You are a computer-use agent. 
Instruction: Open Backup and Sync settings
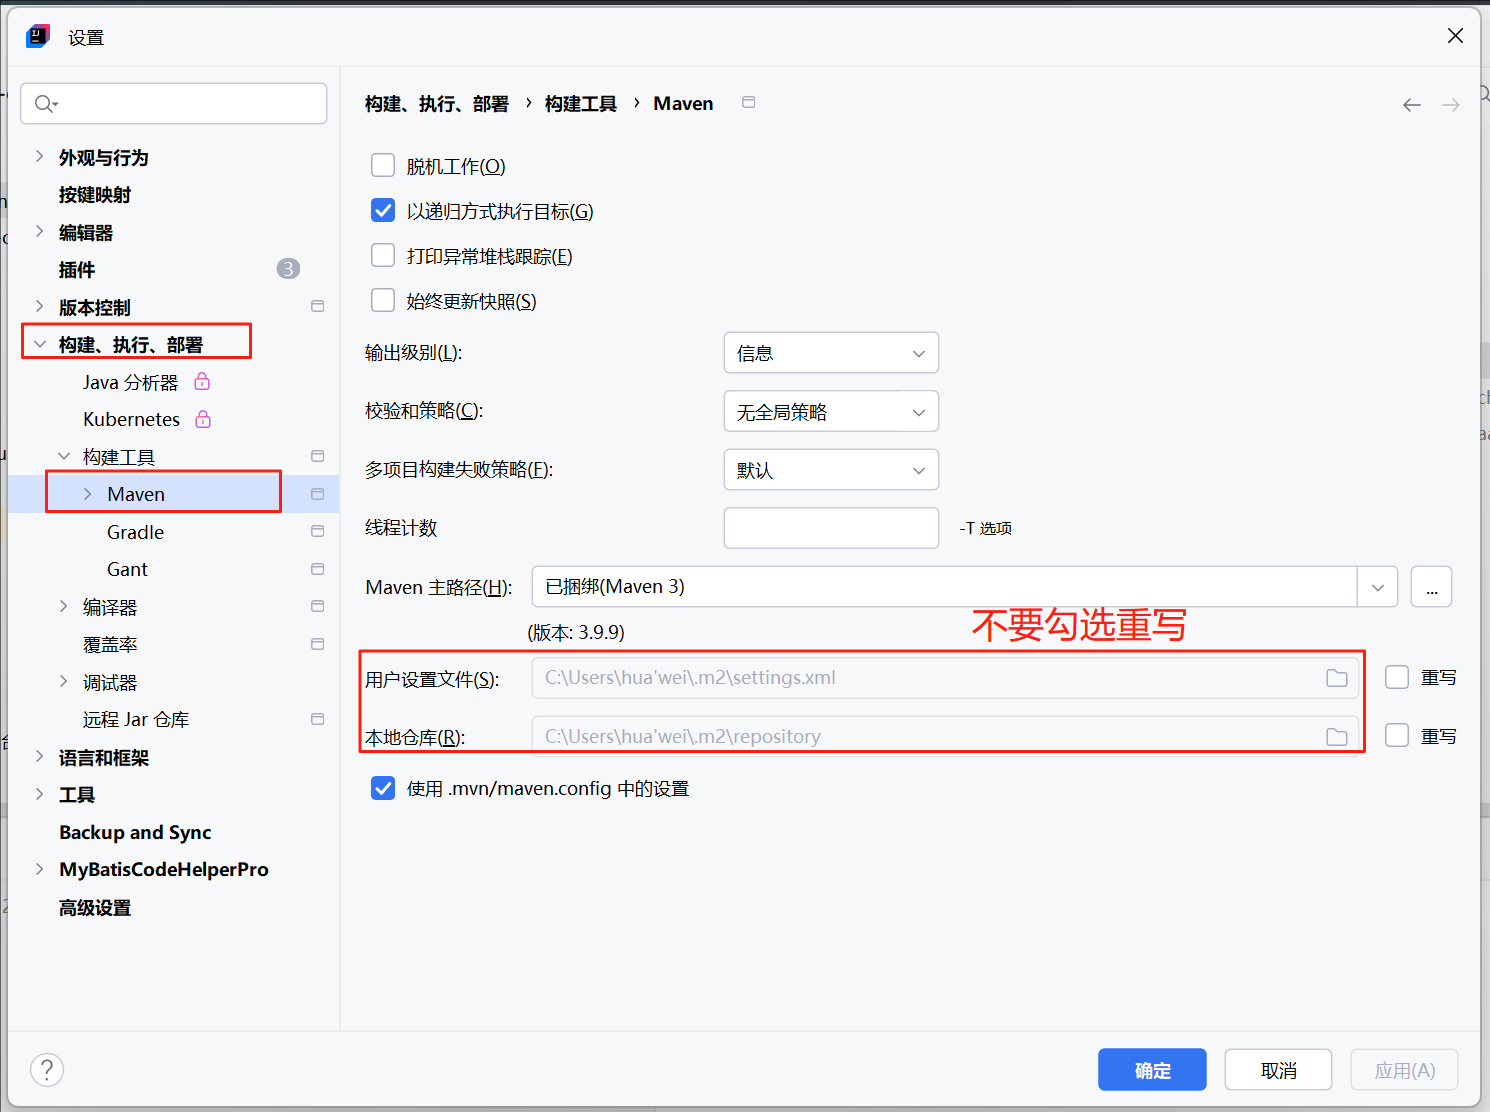[135, 833]
